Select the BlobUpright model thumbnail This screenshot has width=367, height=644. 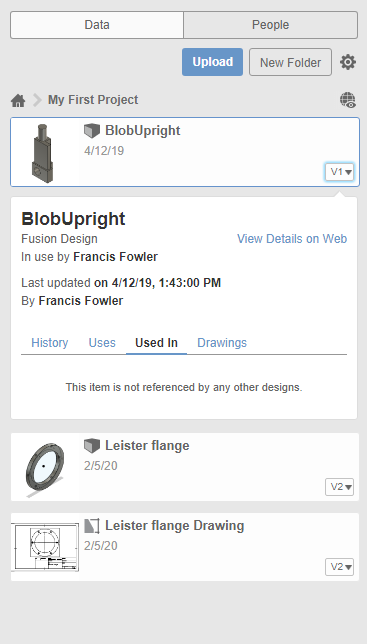[x=42, y=153]
